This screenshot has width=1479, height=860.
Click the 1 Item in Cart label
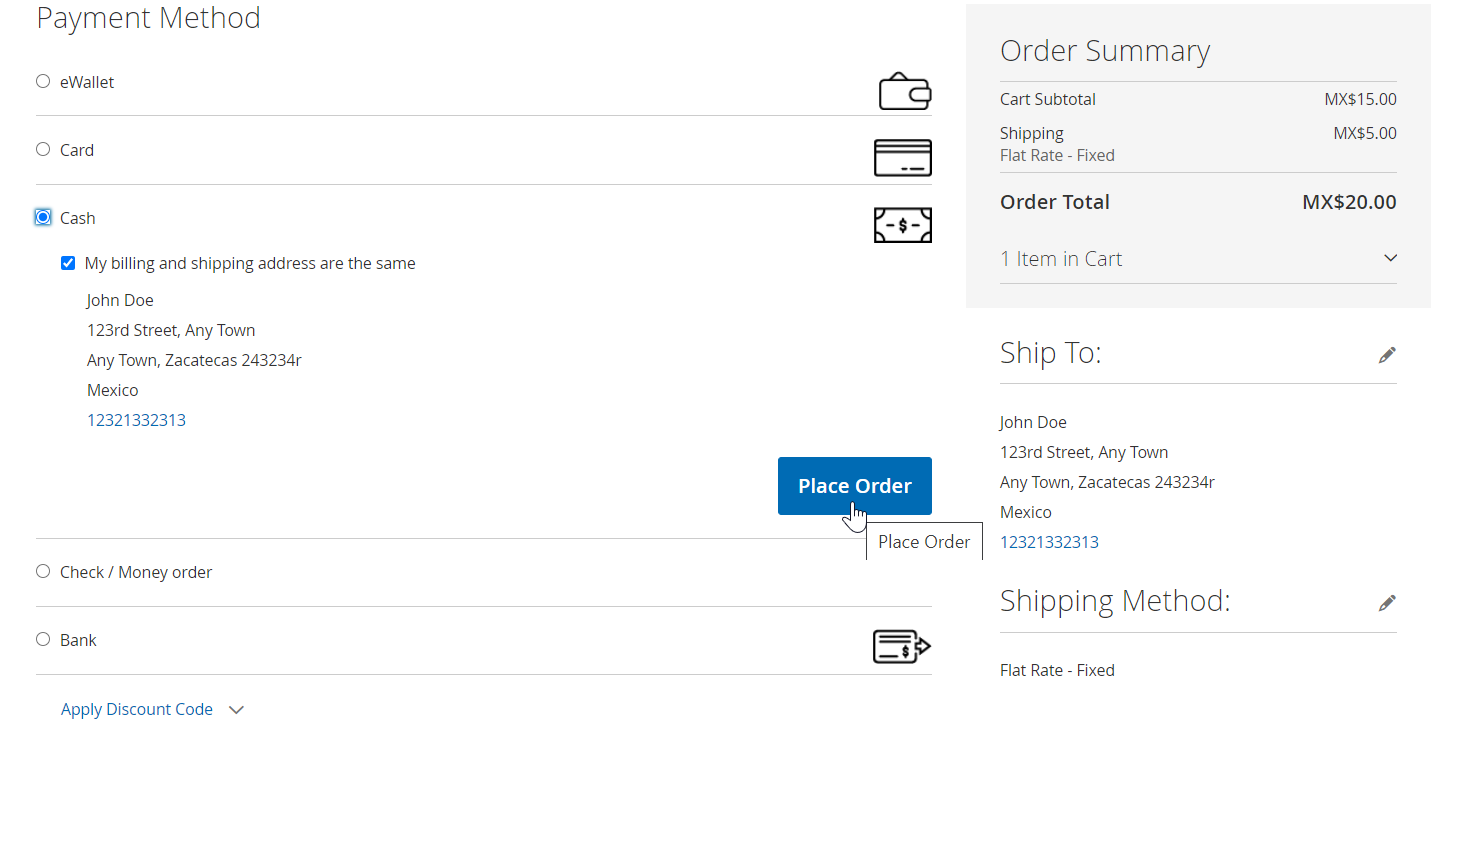1061,260
